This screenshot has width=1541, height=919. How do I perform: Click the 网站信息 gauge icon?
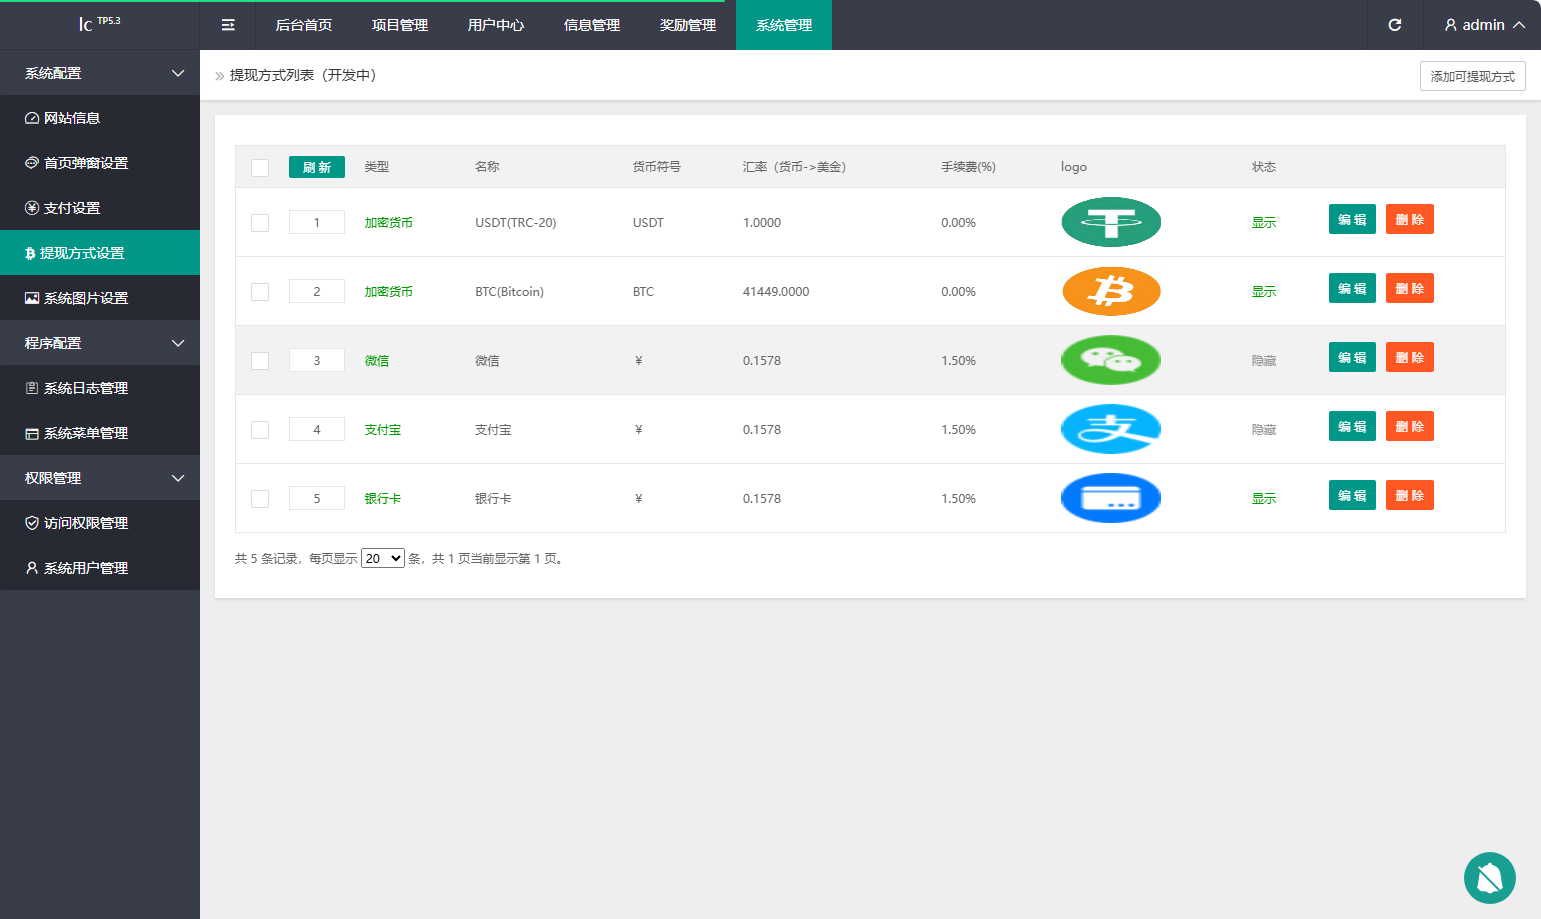pos(32,118)
